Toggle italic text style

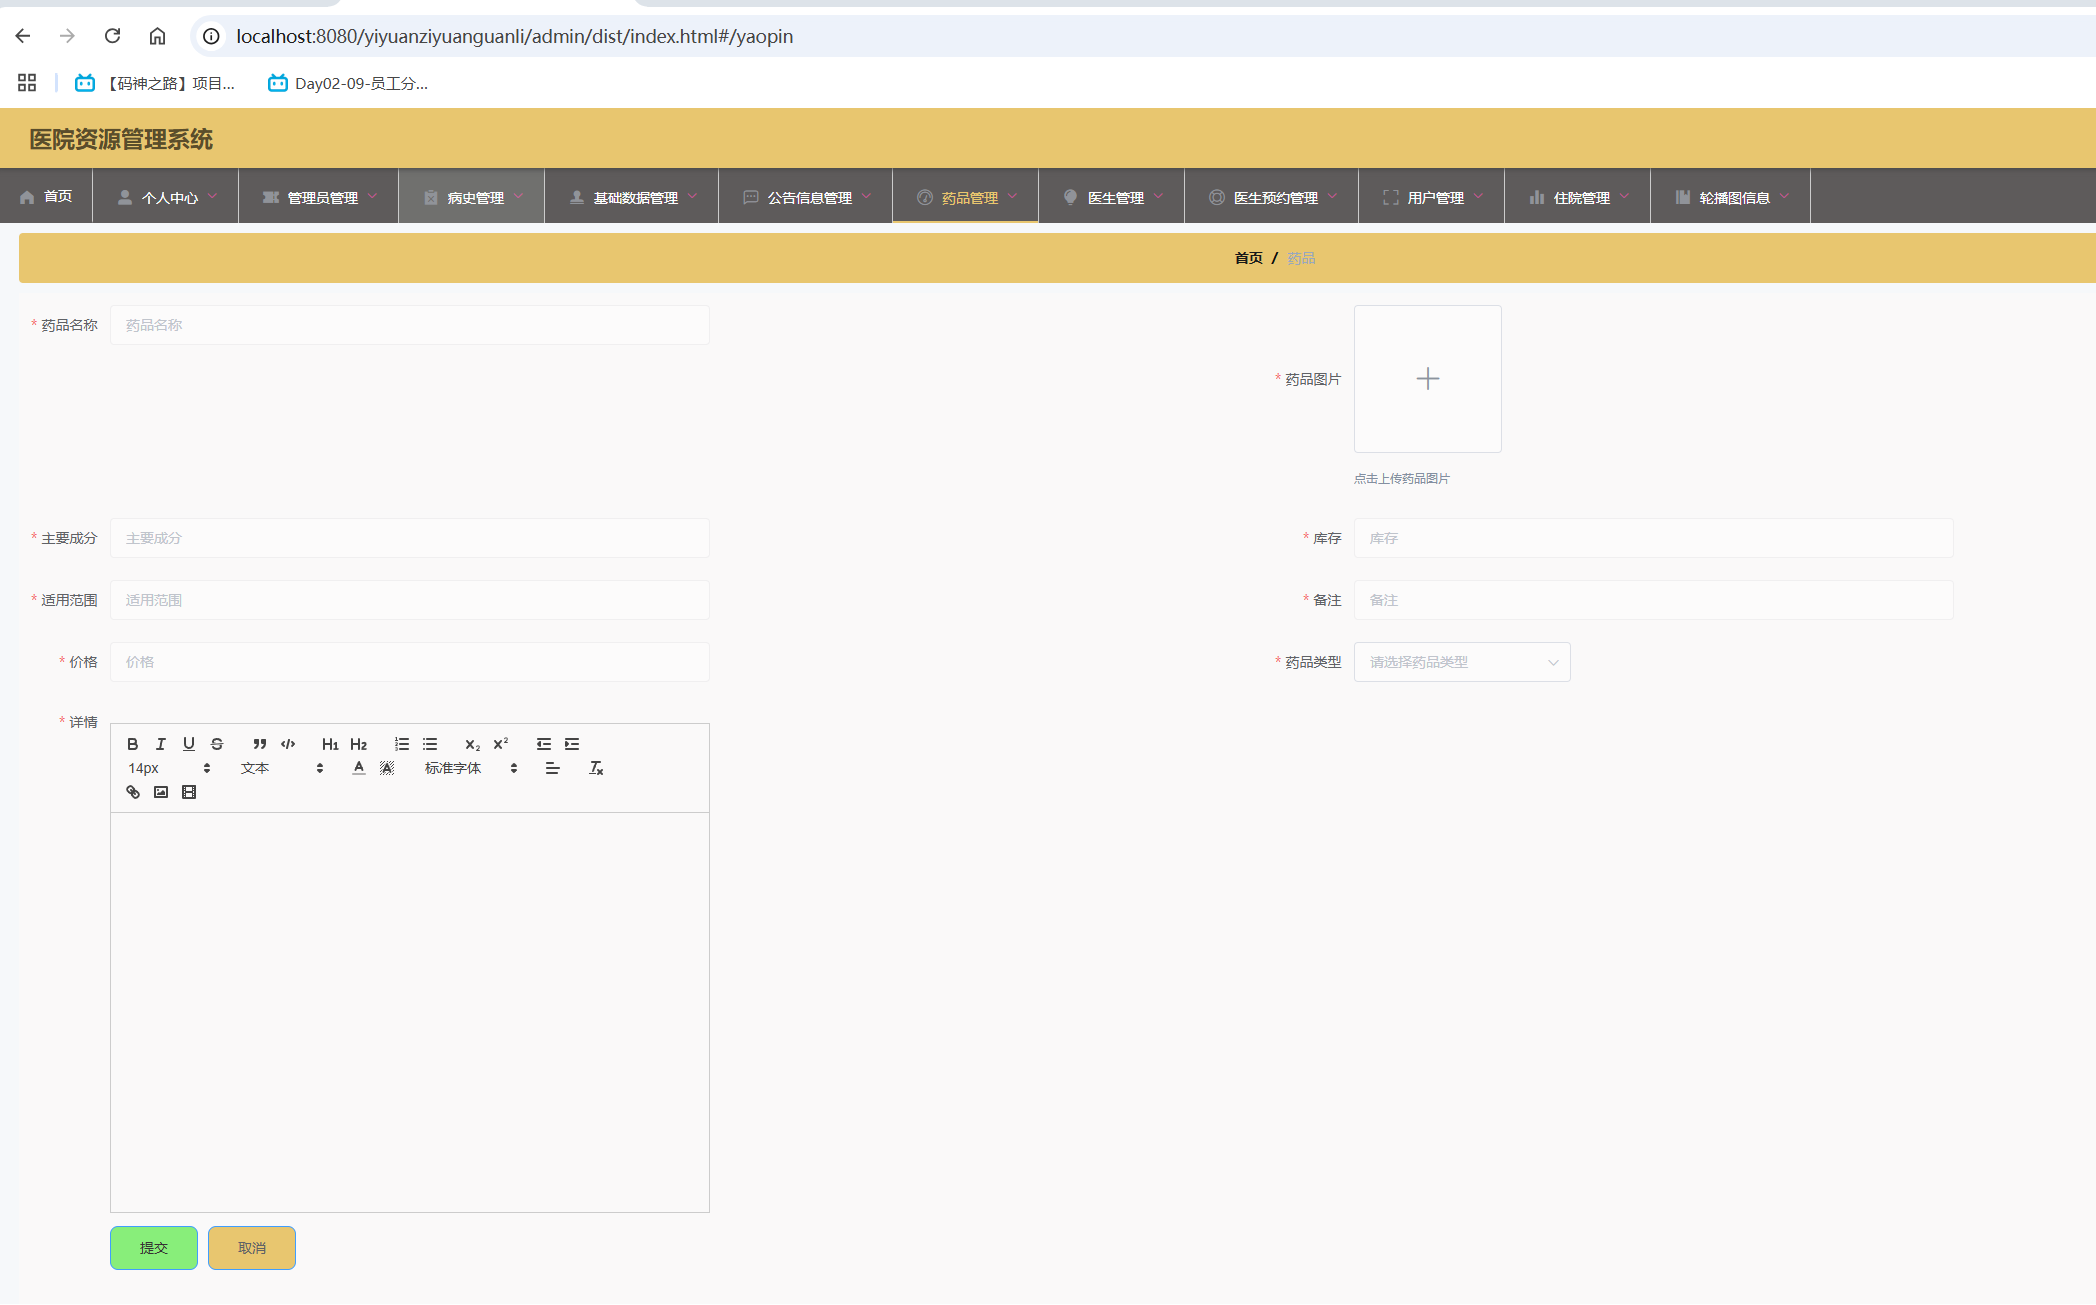[x=160, y=744]
